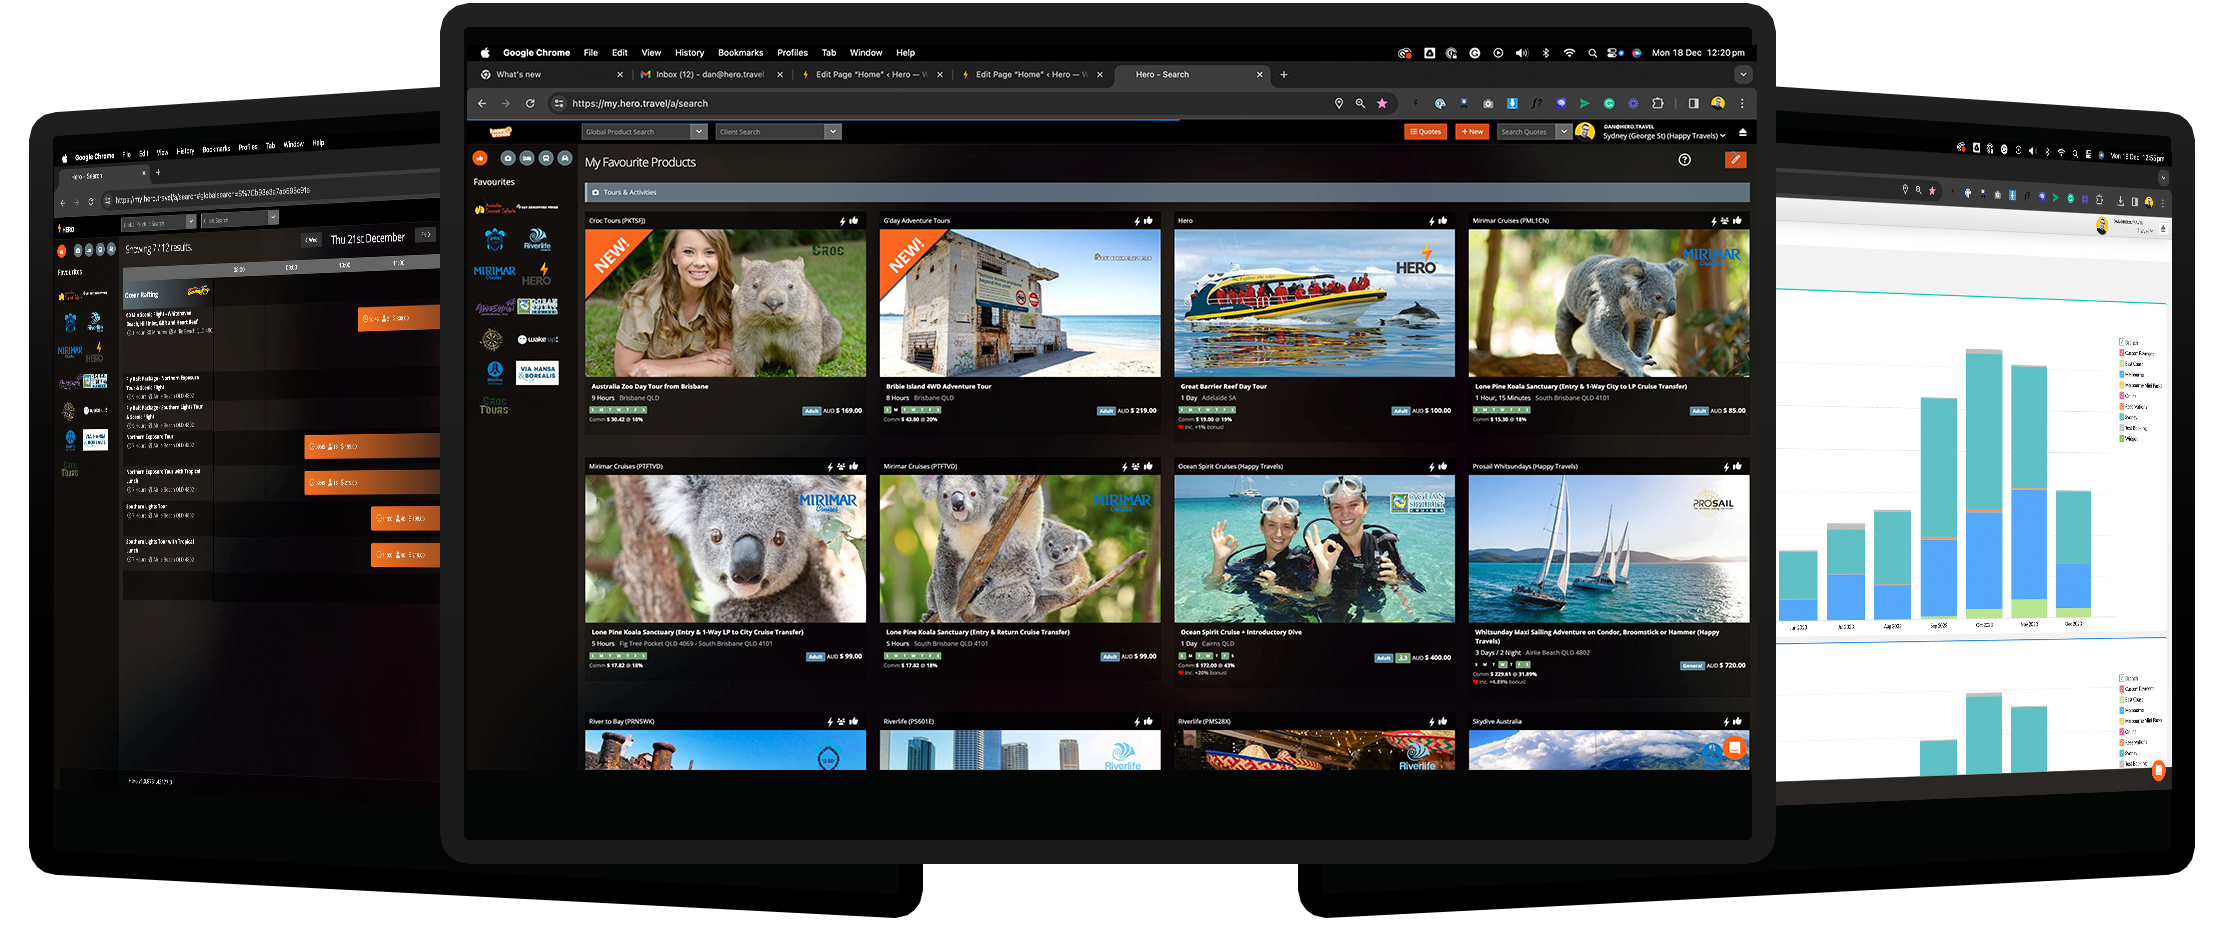
Task: Open the Search Quotes dropdown arrow
Action: [x=1564, y=132]
